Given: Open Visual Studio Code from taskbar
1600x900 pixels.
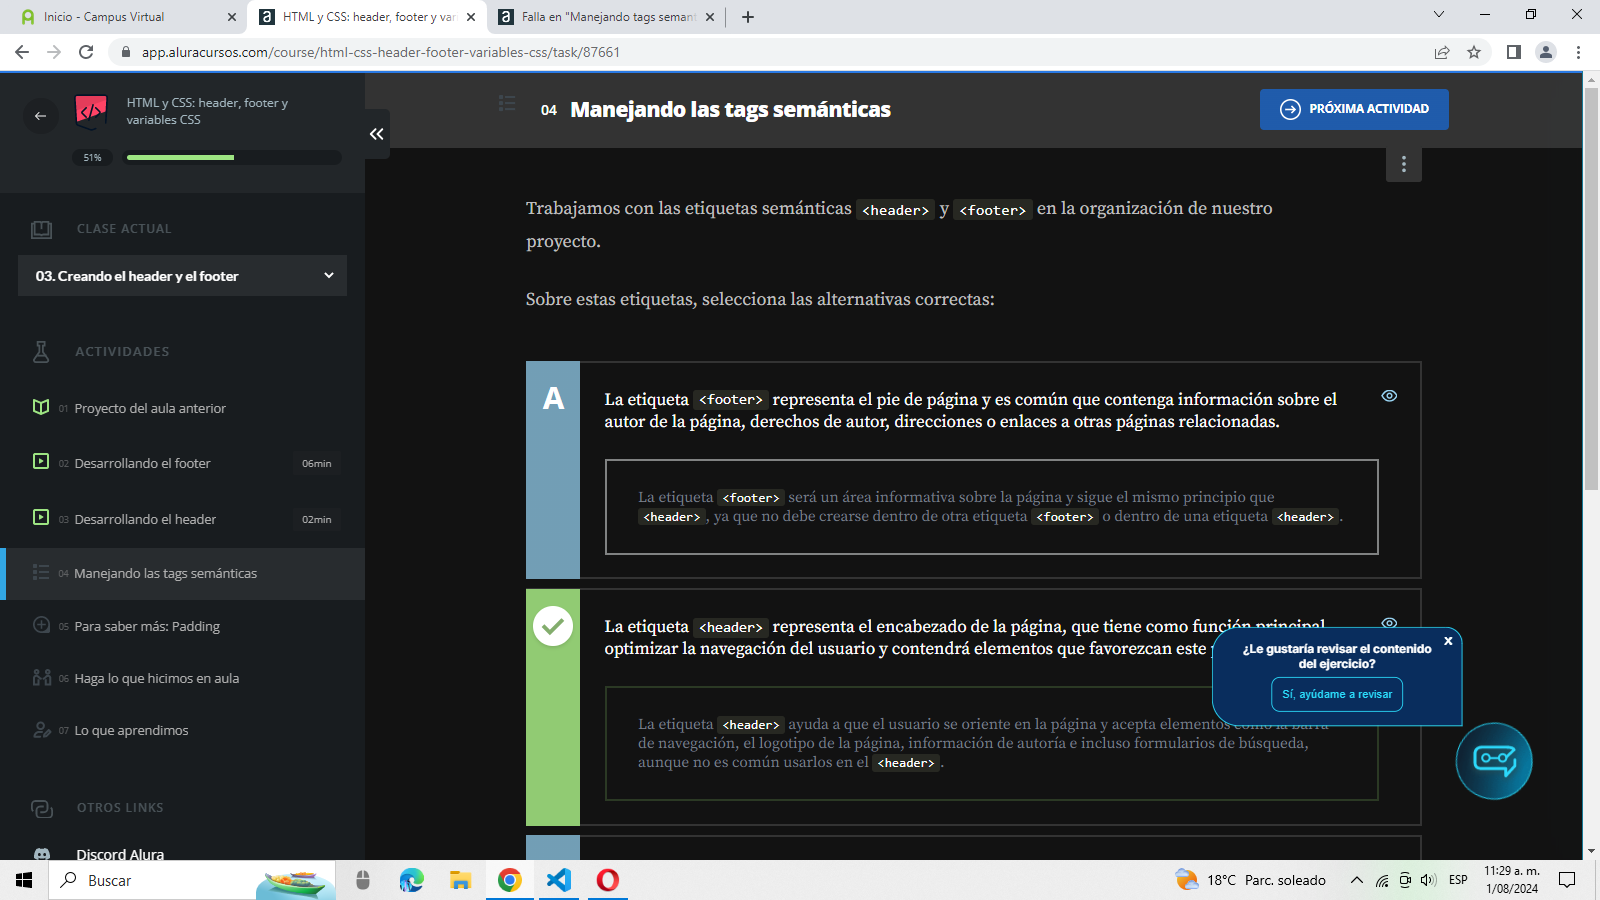Looking at the screenshot, I should point(558,880).
